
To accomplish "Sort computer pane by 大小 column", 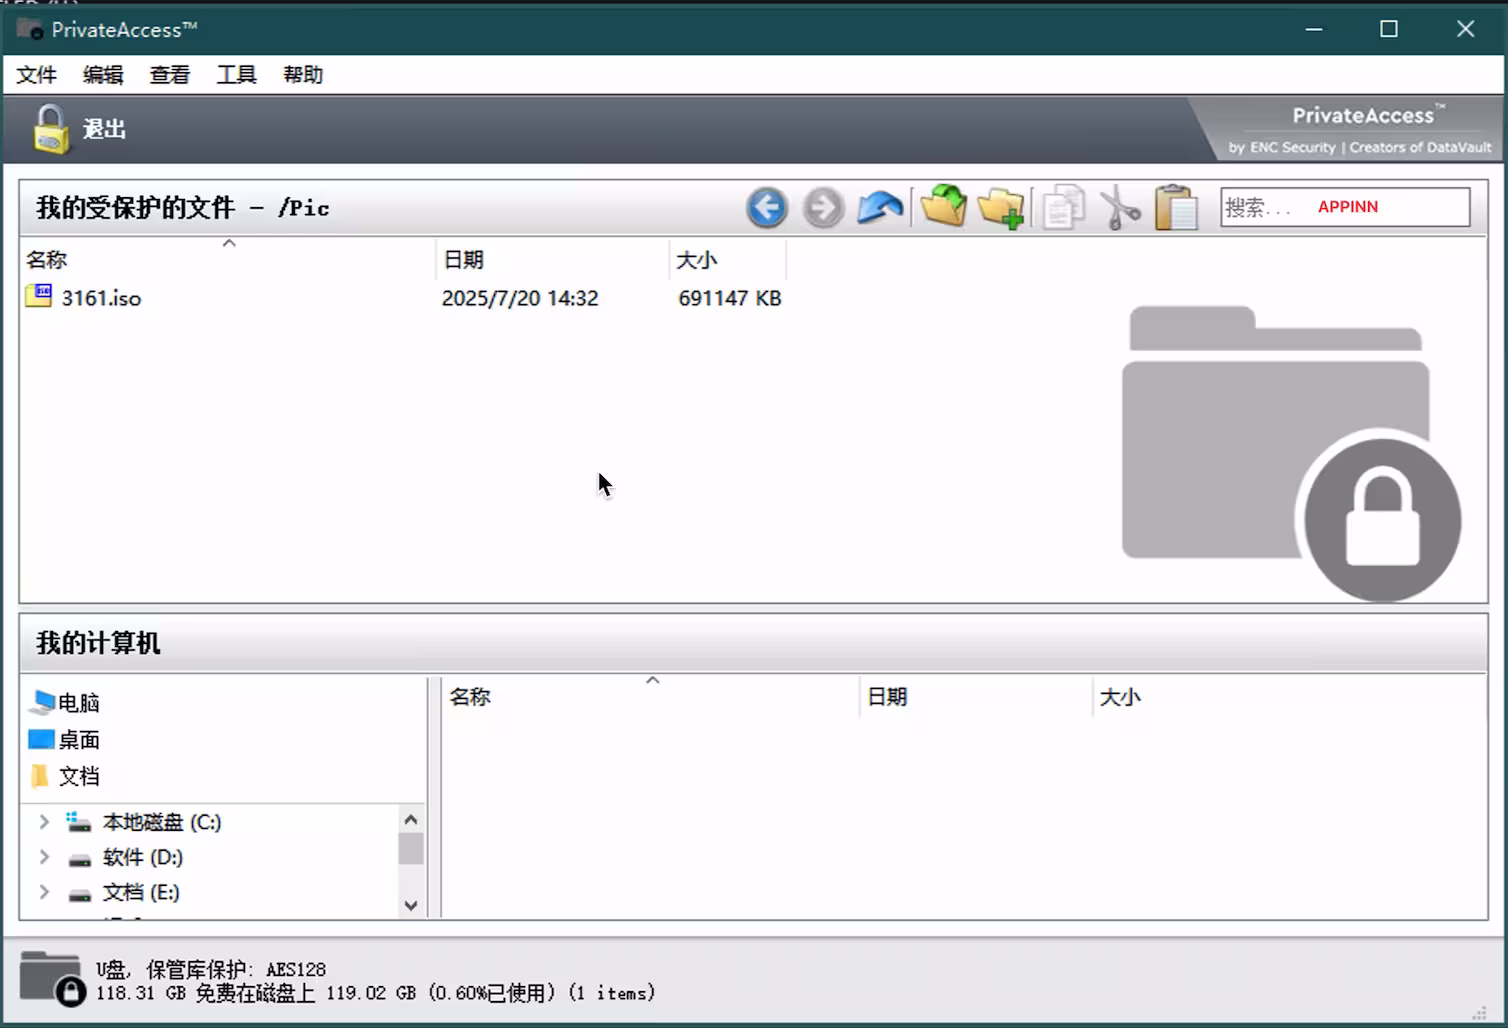I will (x=1120, y=697).
